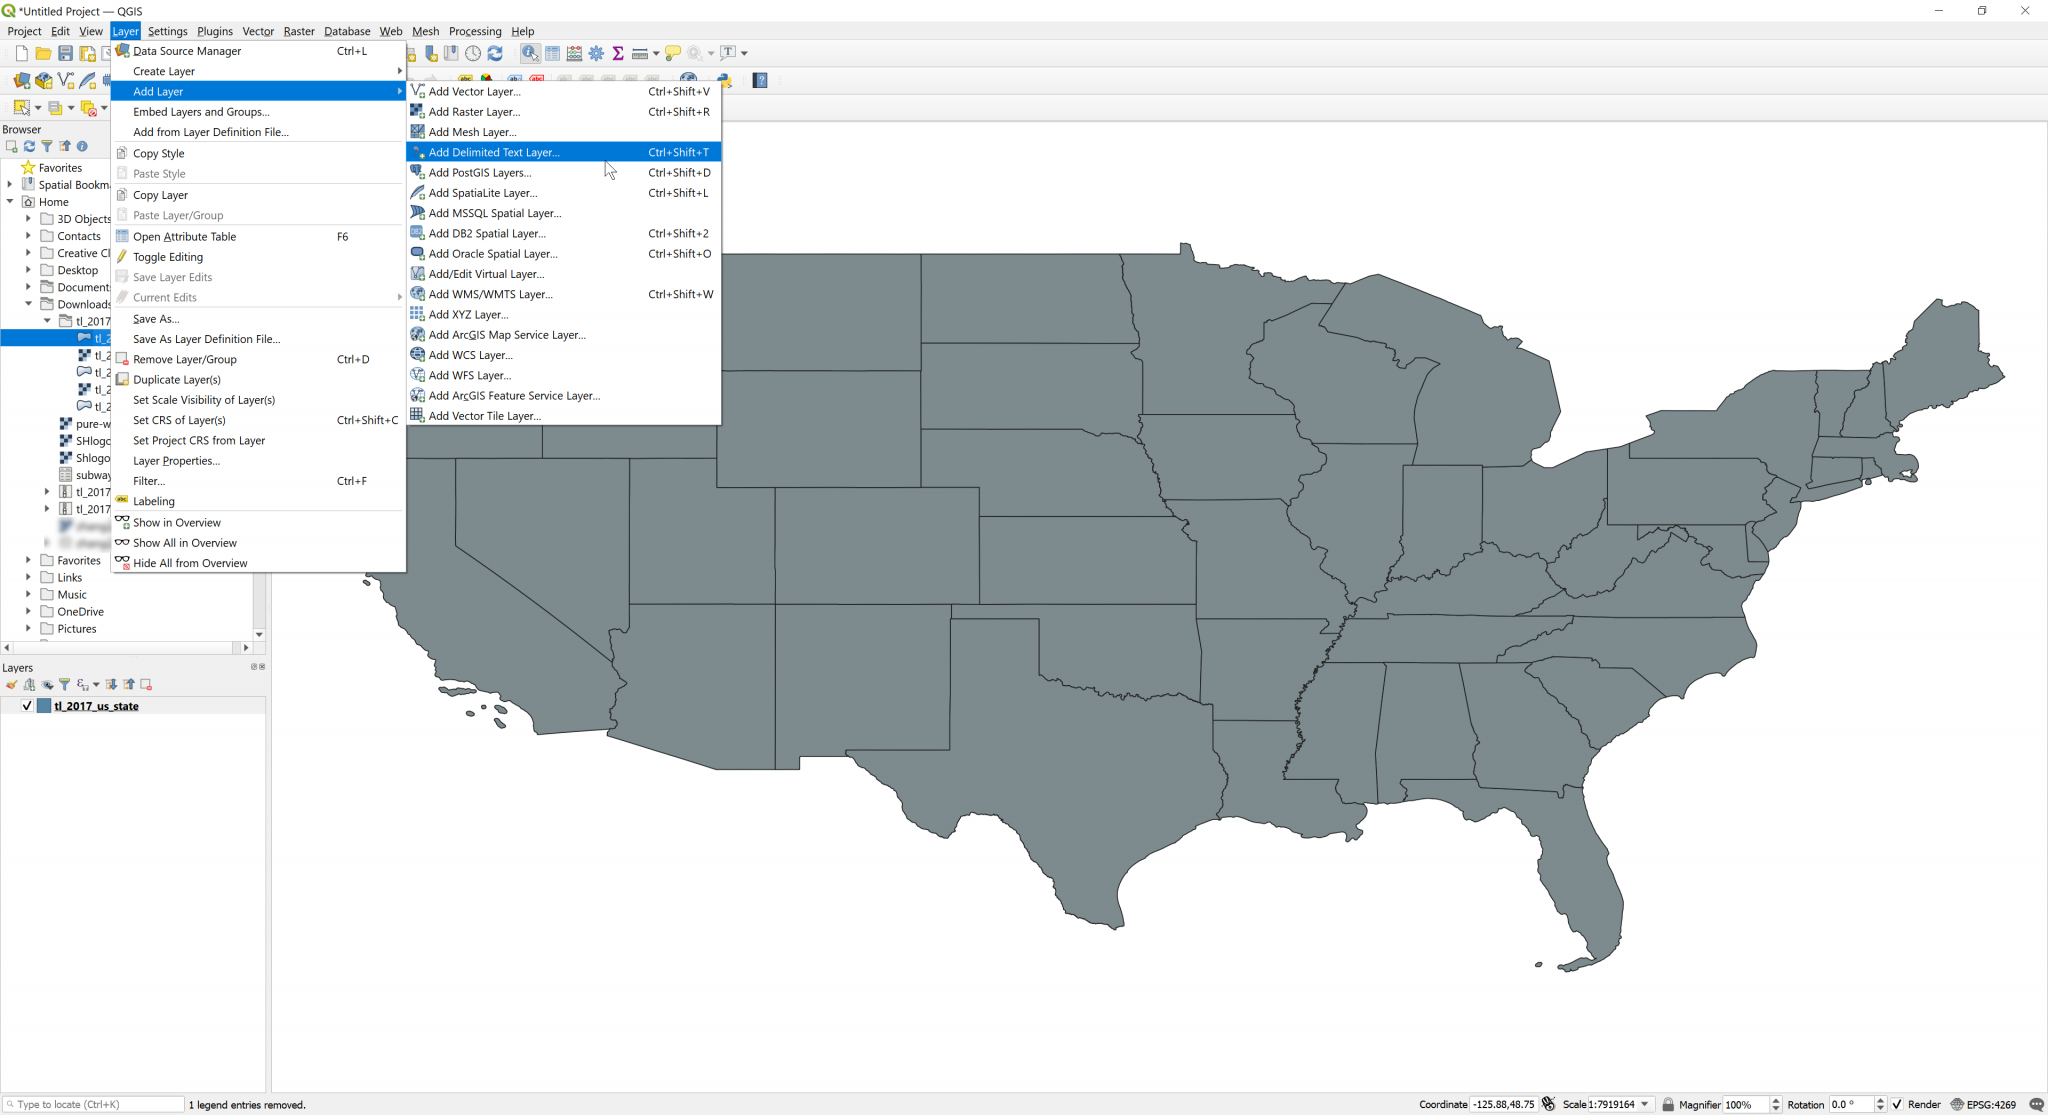Open the Messages log panel button

click(2036, 1104)
